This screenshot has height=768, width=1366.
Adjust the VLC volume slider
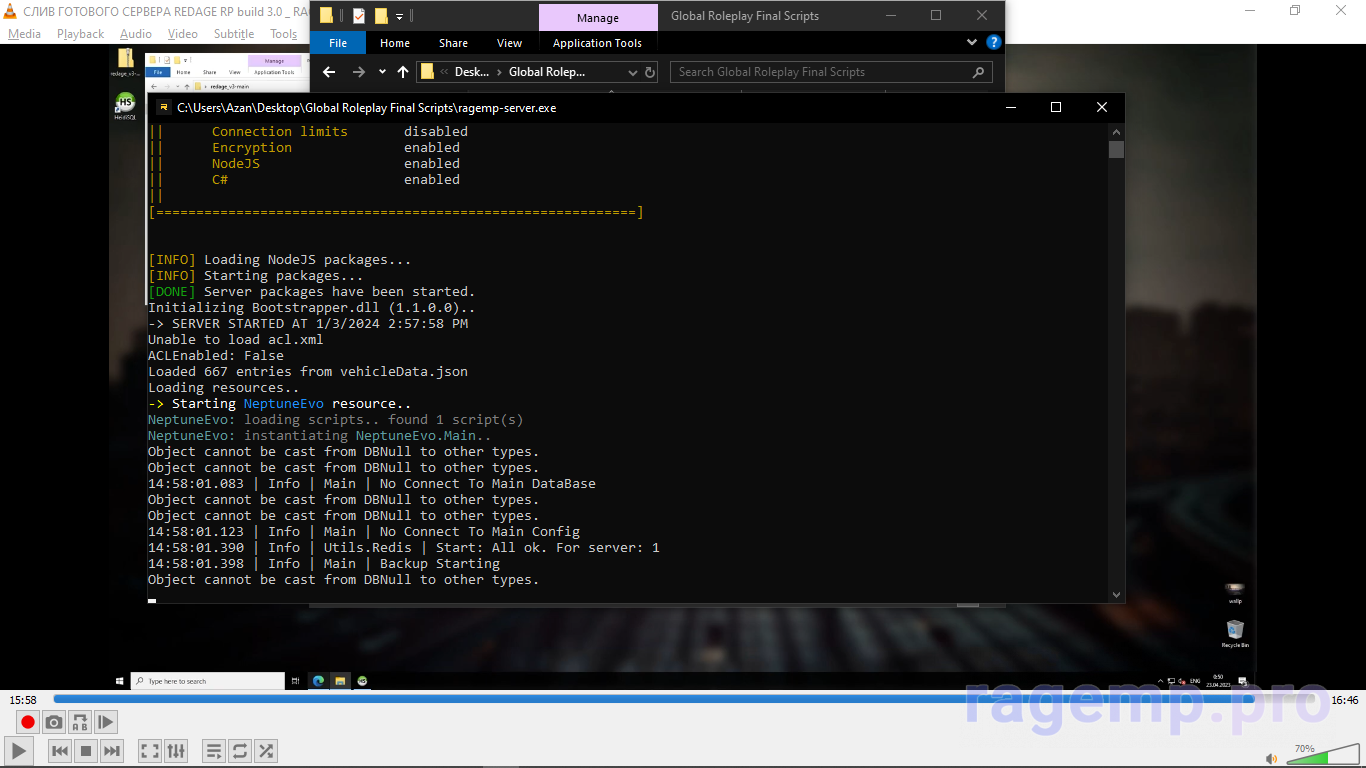pos(1322,755)
